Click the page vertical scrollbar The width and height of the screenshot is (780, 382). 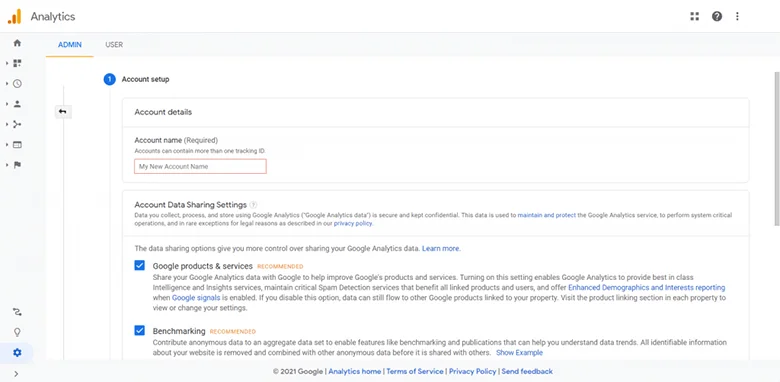coord(777,149)
